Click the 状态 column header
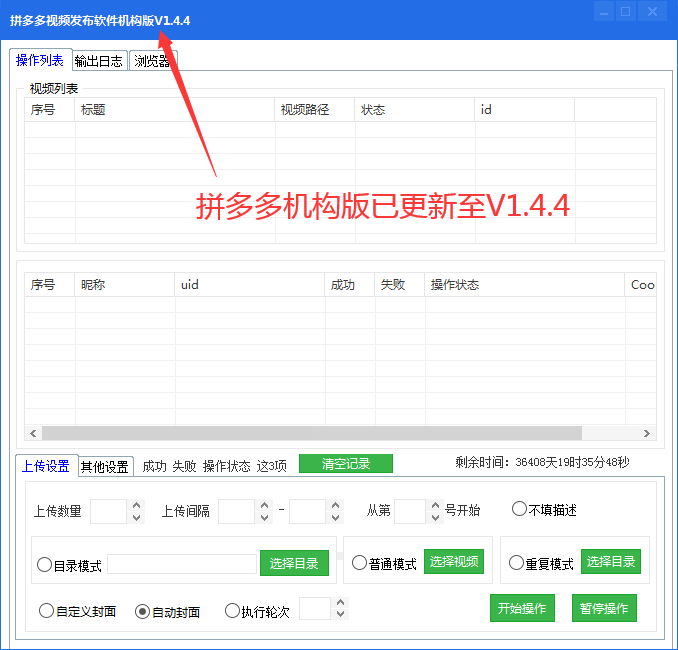 coord(415,109)
